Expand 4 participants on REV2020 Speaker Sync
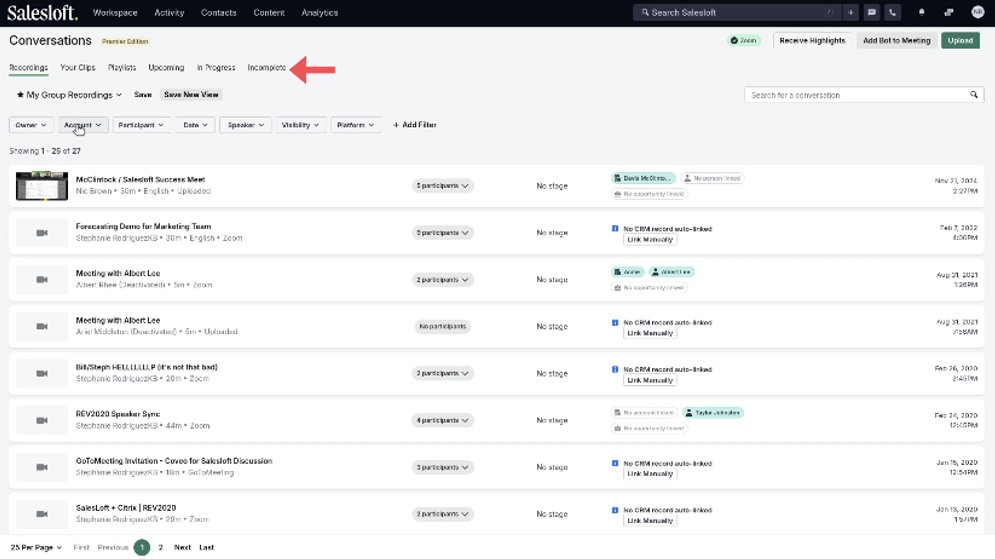 (x=442, y=421)
